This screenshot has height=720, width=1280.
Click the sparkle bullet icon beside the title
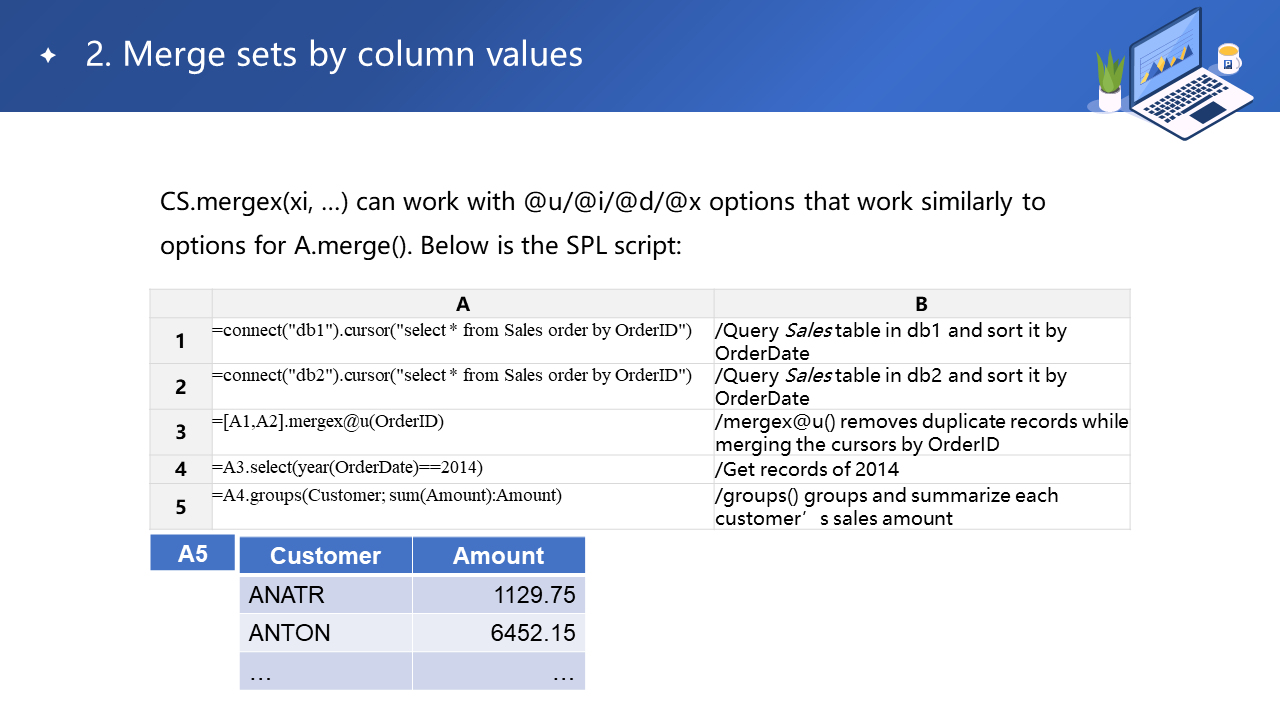[48, 56]
